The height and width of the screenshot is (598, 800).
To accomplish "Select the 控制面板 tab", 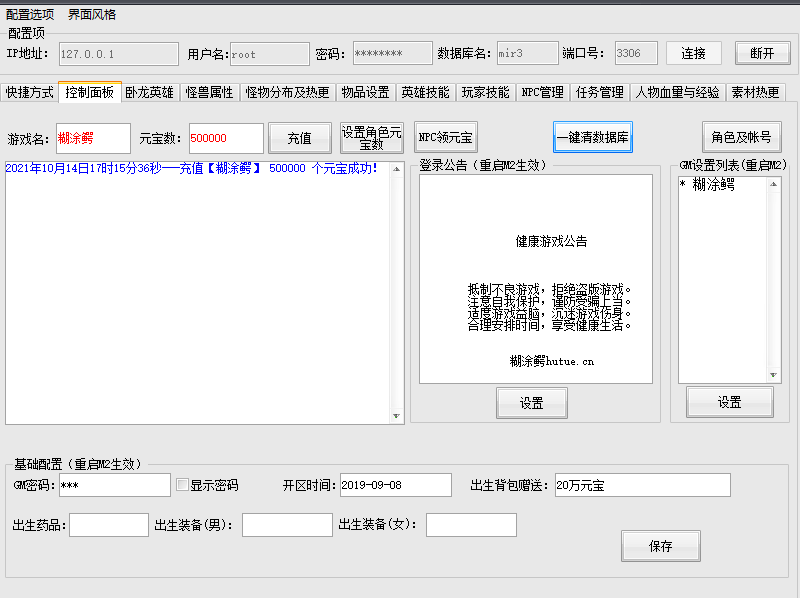I will (90, 92).
